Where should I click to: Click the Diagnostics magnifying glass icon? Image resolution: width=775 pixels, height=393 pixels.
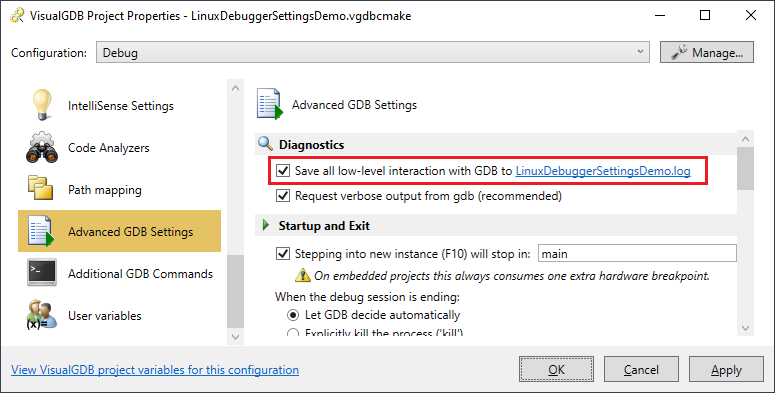tap(265, 144)
